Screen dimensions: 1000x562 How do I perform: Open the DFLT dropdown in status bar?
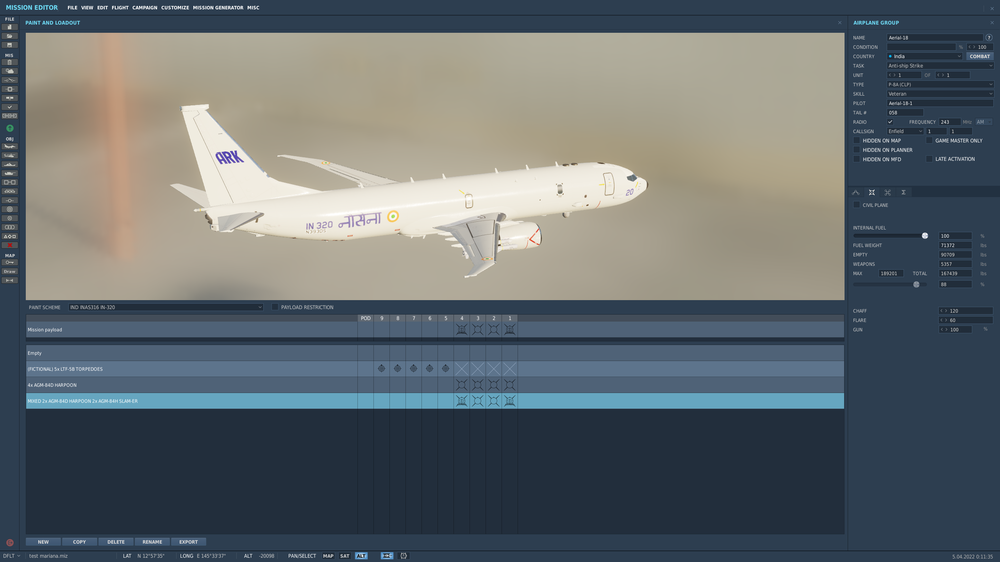click(11, 556)
